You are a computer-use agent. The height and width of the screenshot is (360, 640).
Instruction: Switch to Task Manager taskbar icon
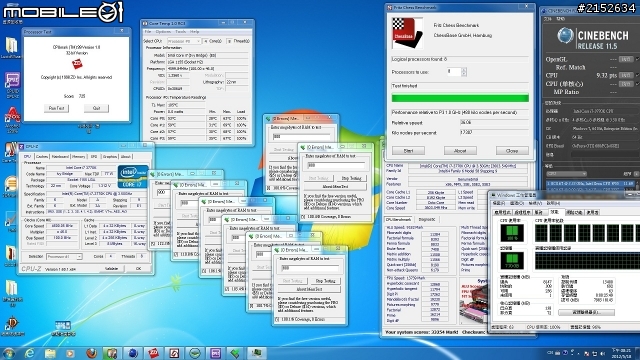257,353
